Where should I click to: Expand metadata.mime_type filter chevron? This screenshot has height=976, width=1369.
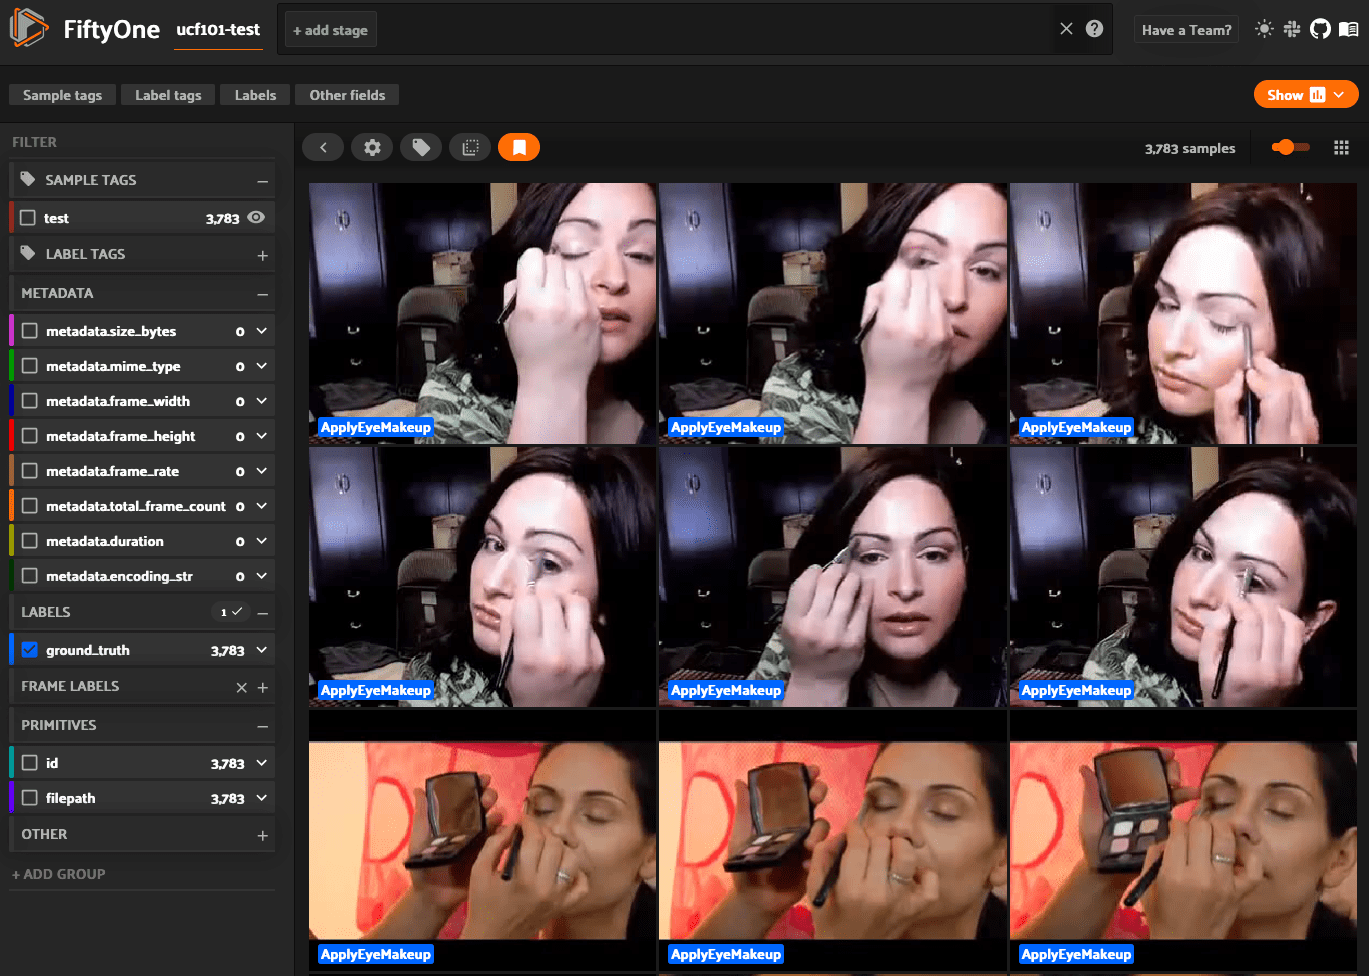(x=262, y=366)
